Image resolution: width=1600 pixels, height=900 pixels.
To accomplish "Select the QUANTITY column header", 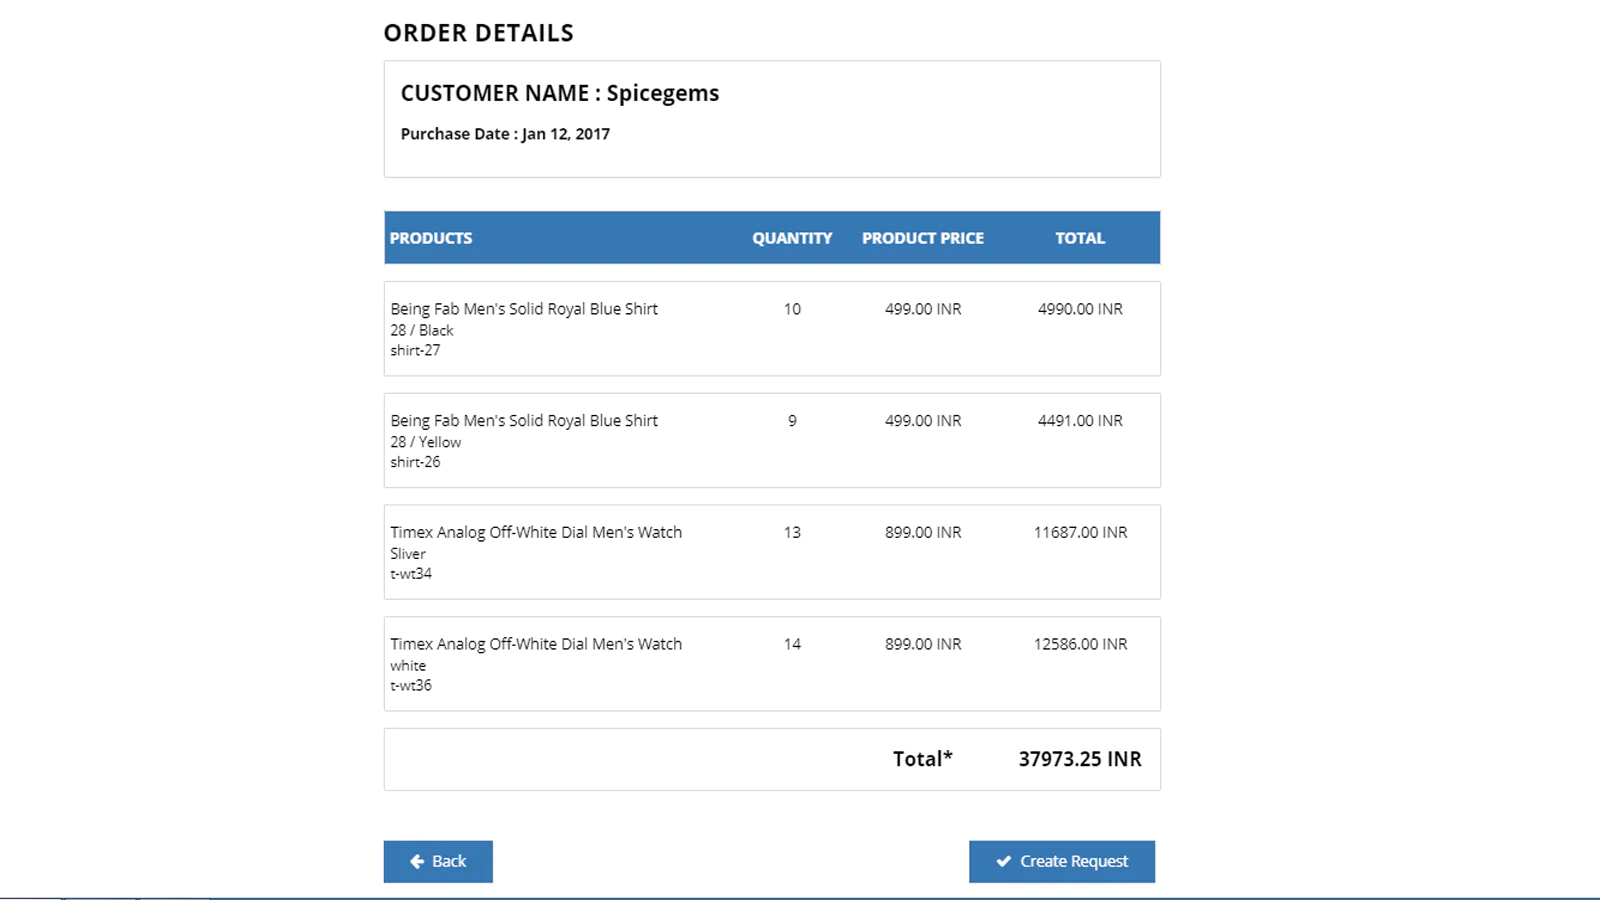I will (792, 238).
